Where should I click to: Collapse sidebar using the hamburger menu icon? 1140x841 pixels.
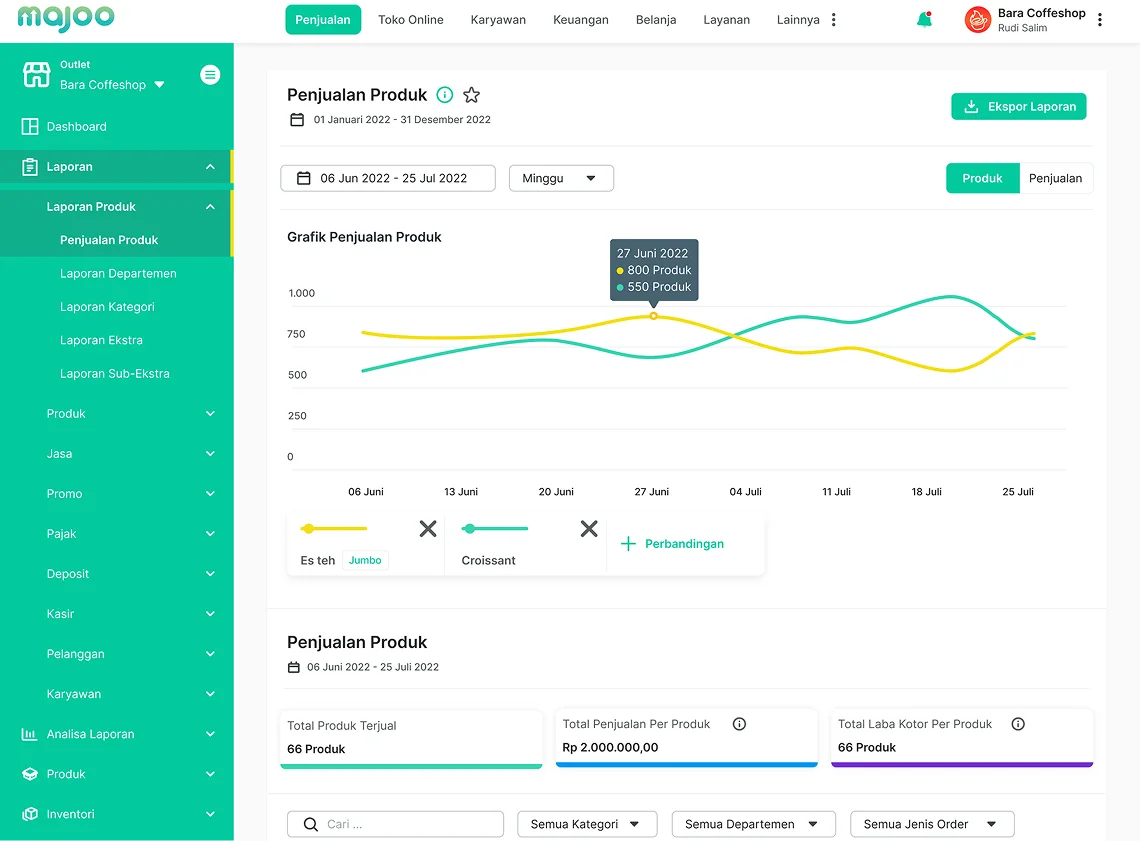pos(210,74)
